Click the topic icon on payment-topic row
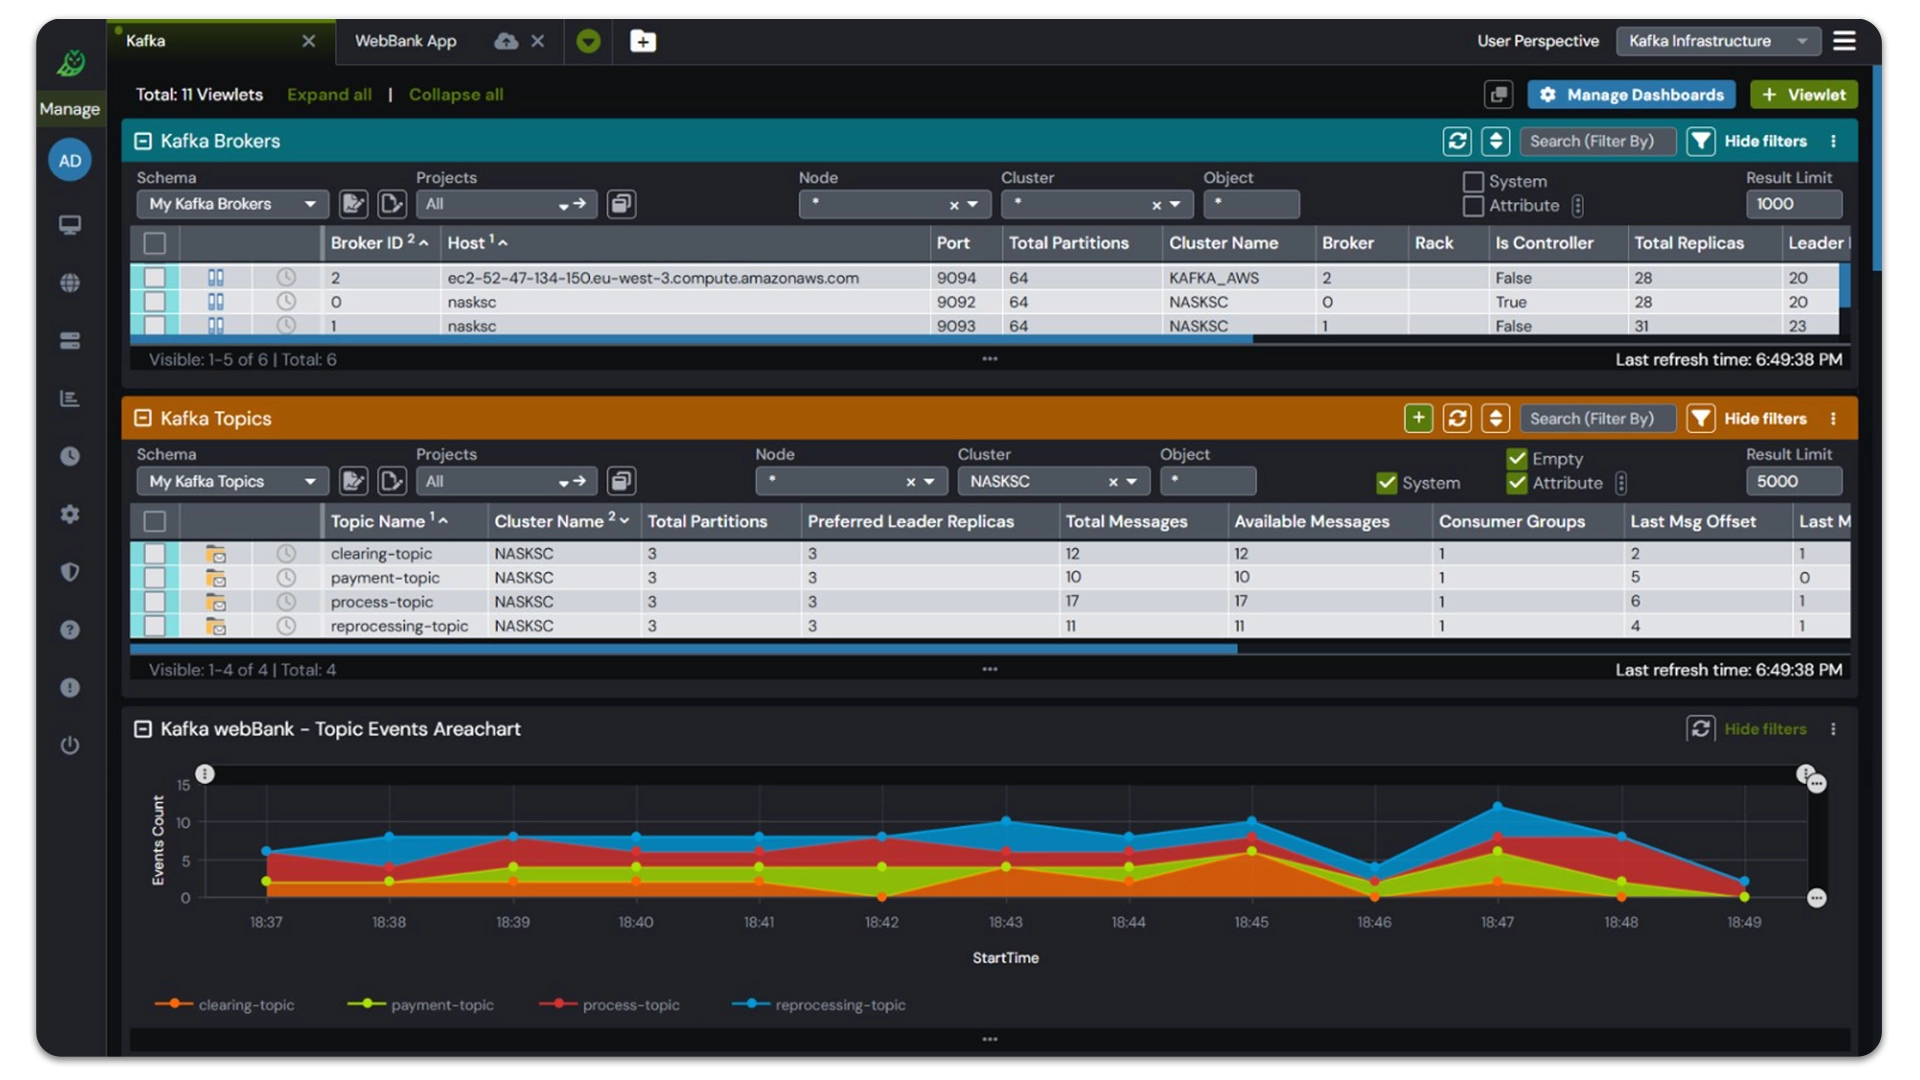Screen dimensions: 1920x1080 pyautogui.click(x=216, y=578)
